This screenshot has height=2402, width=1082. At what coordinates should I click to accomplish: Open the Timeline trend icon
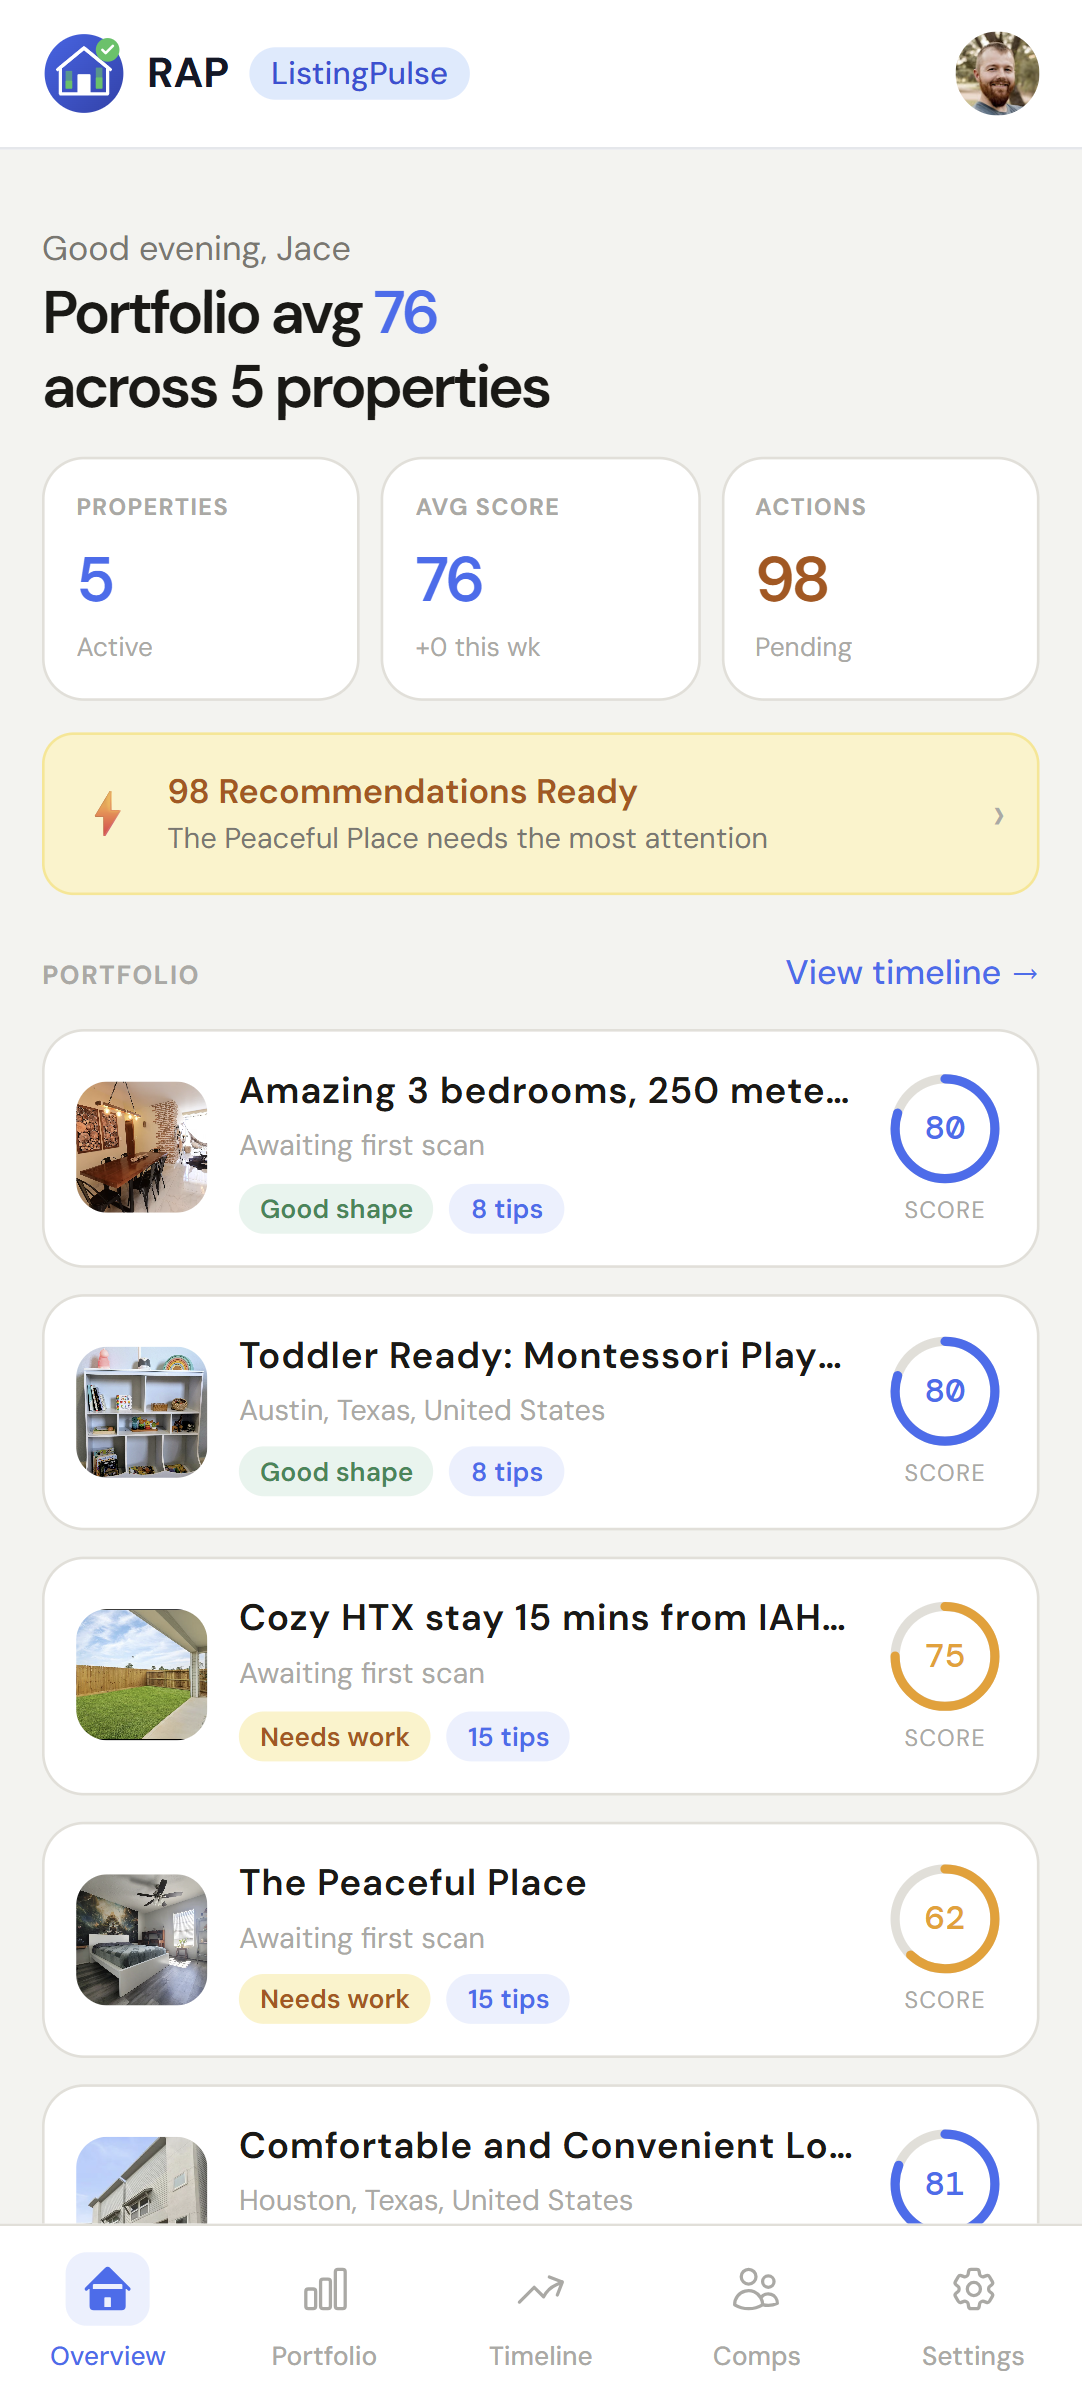pyautogui.click(x=540, y=2289)
